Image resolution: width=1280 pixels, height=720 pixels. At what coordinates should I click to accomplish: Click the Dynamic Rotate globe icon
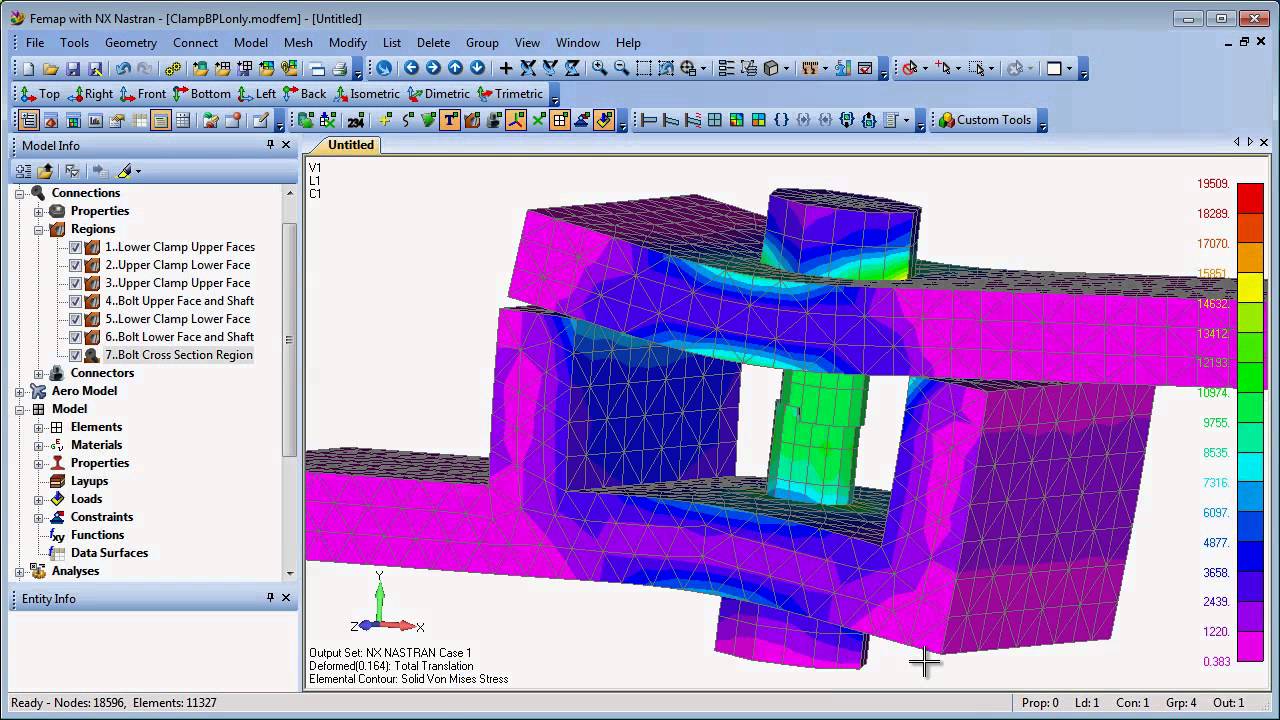tap(384, 68)
